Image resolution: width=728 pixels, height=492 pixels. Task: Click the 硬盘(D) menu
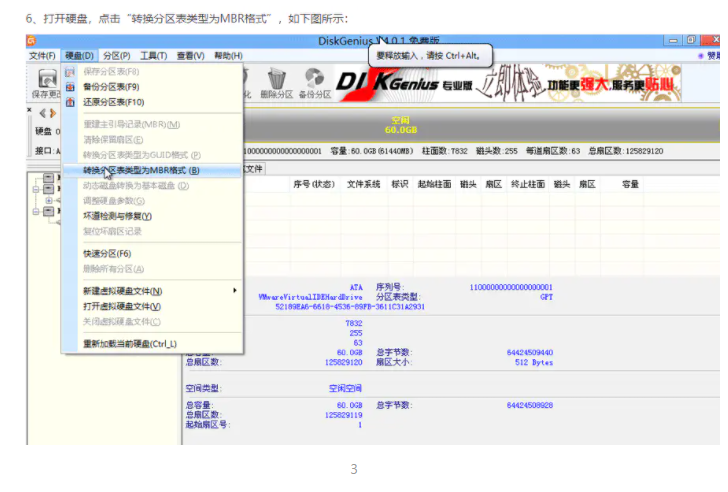point(79,56)
